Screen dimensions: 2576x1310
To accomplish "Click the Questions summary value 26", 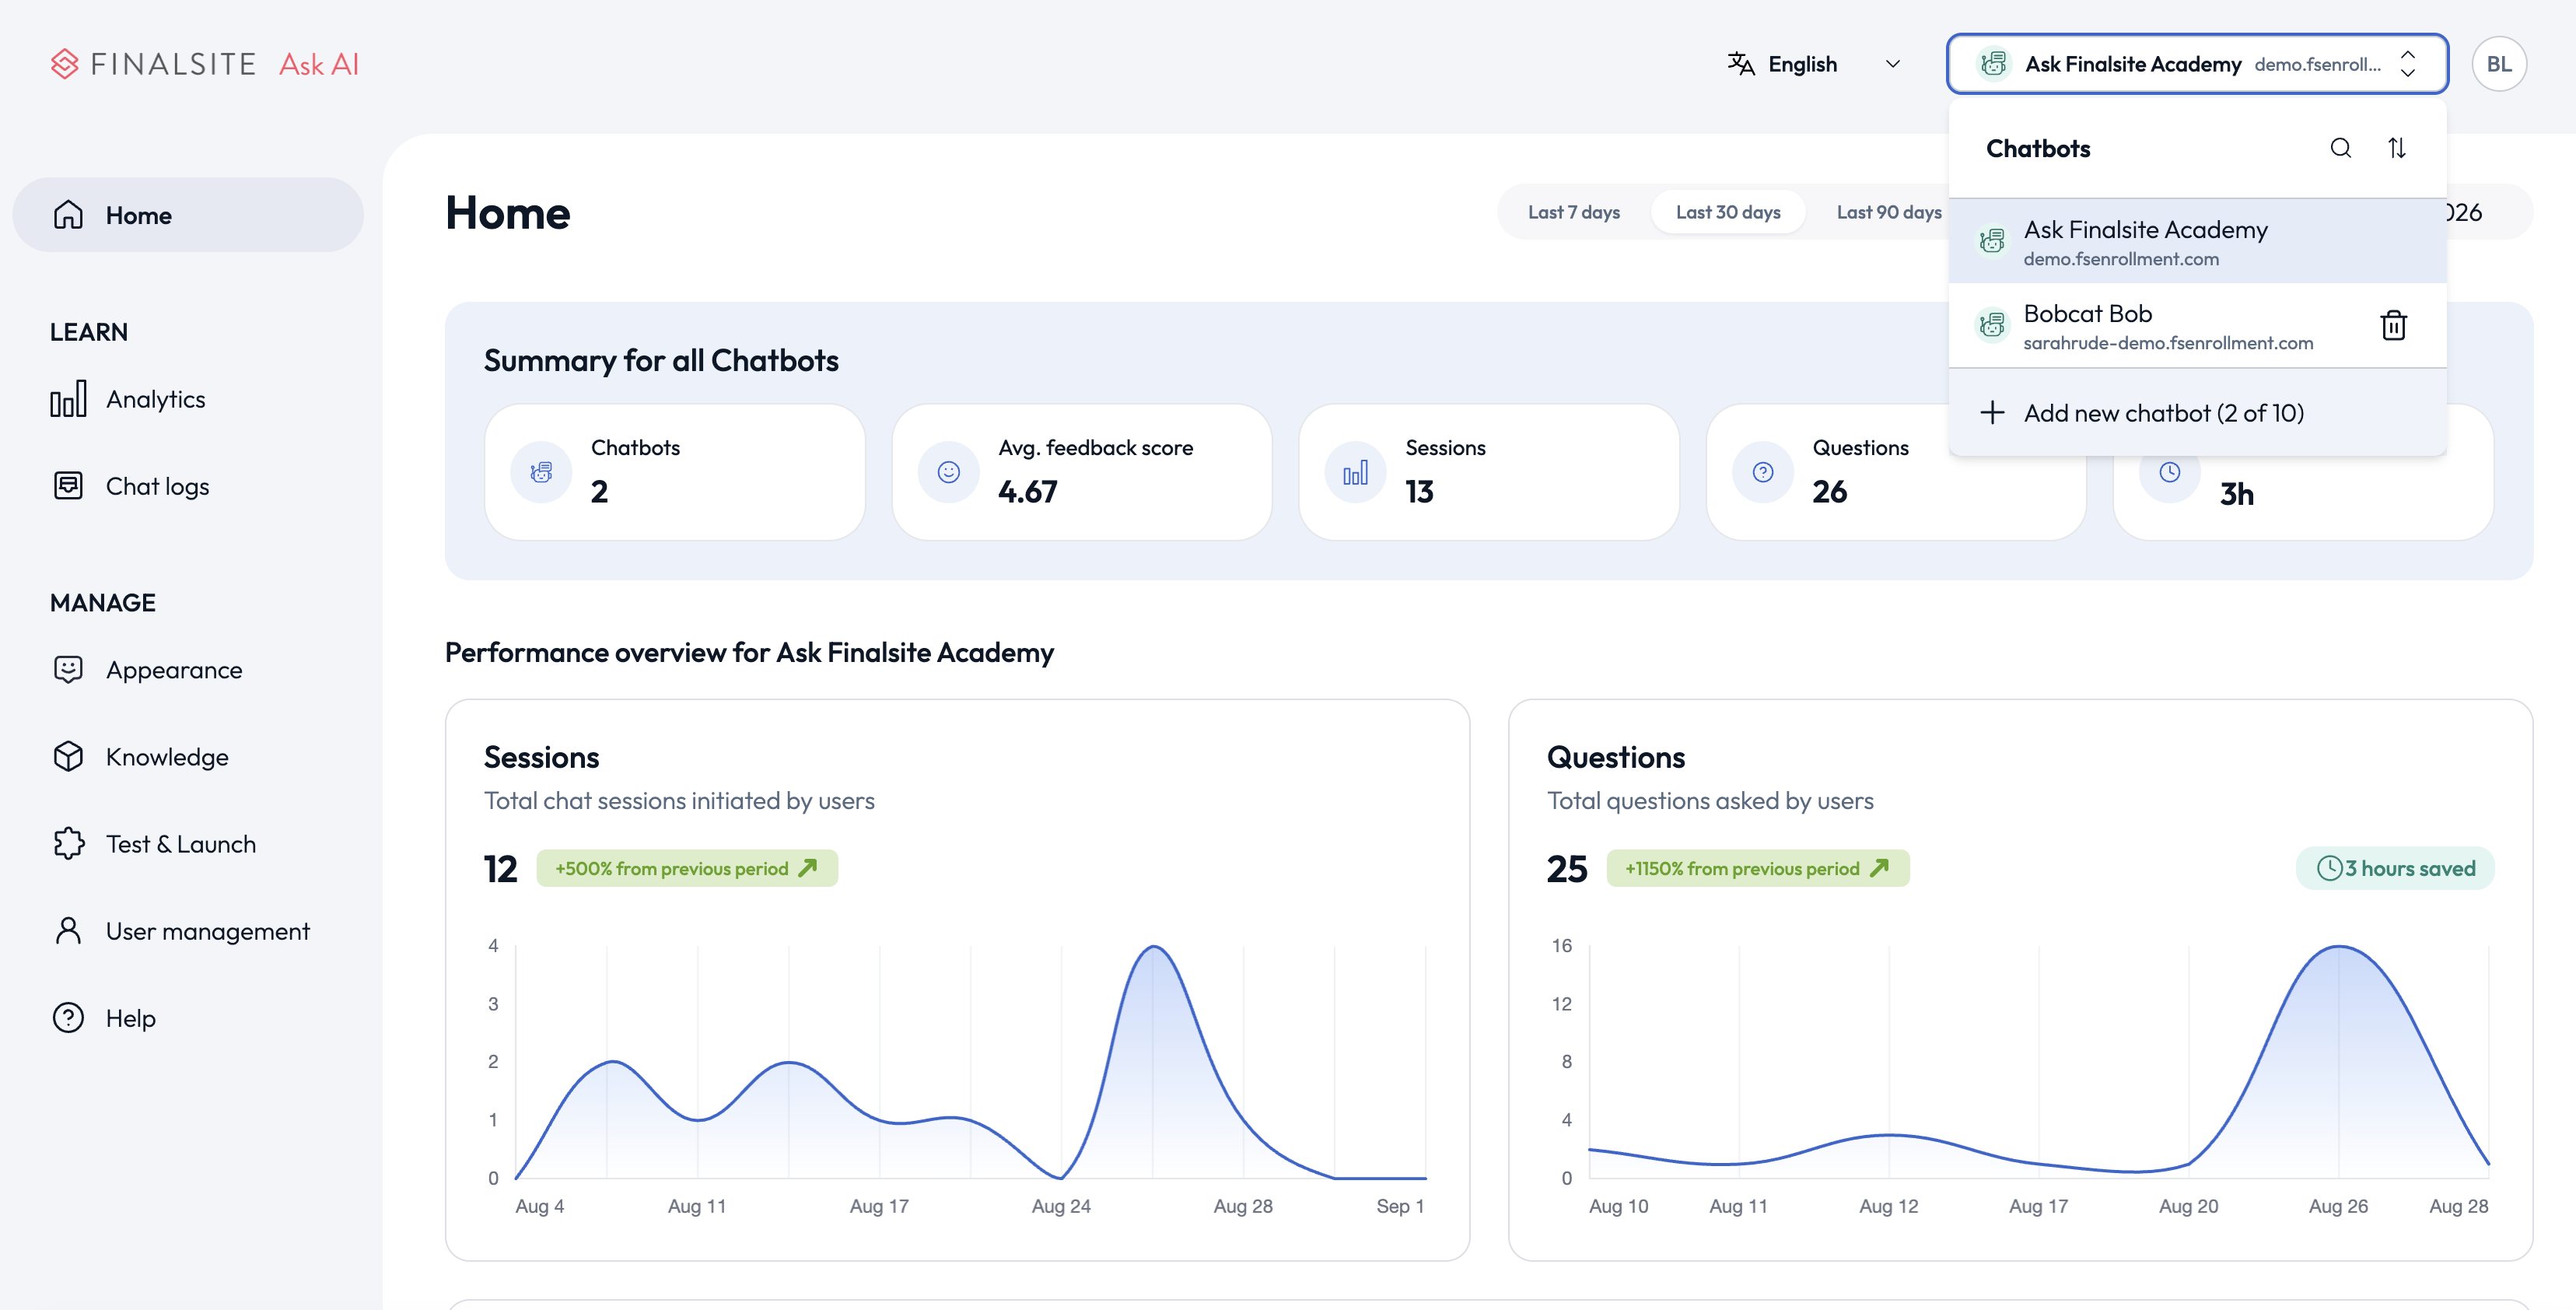I will point(1829,492).
